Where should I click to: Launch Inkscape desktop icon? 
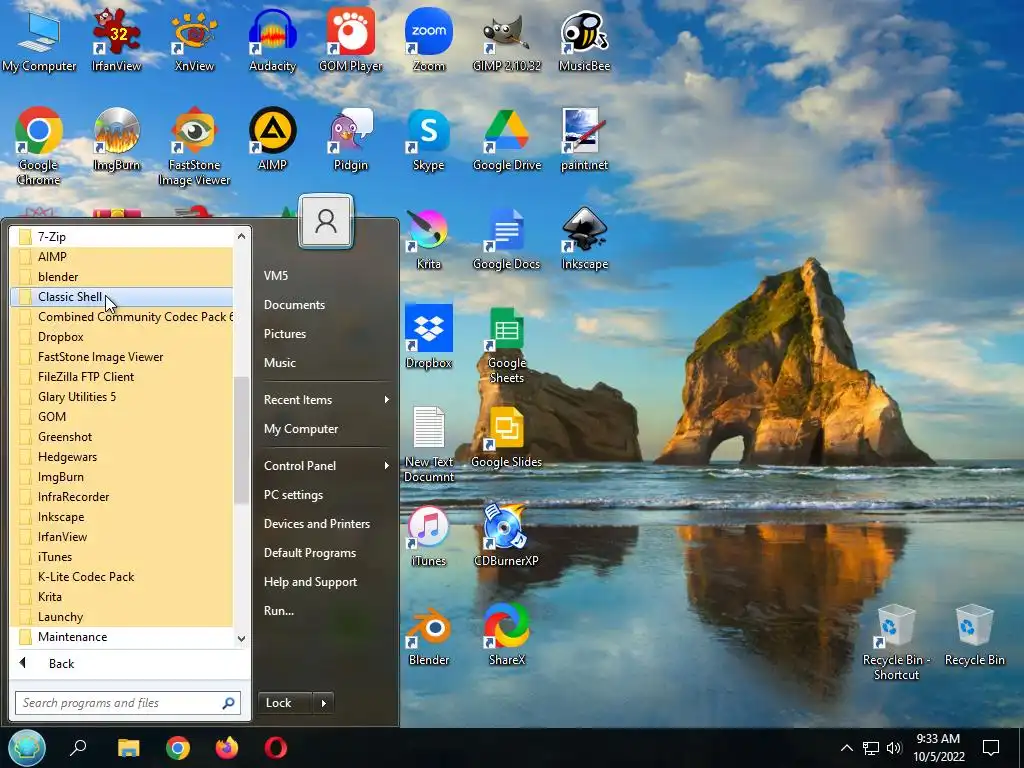(584, 238)
